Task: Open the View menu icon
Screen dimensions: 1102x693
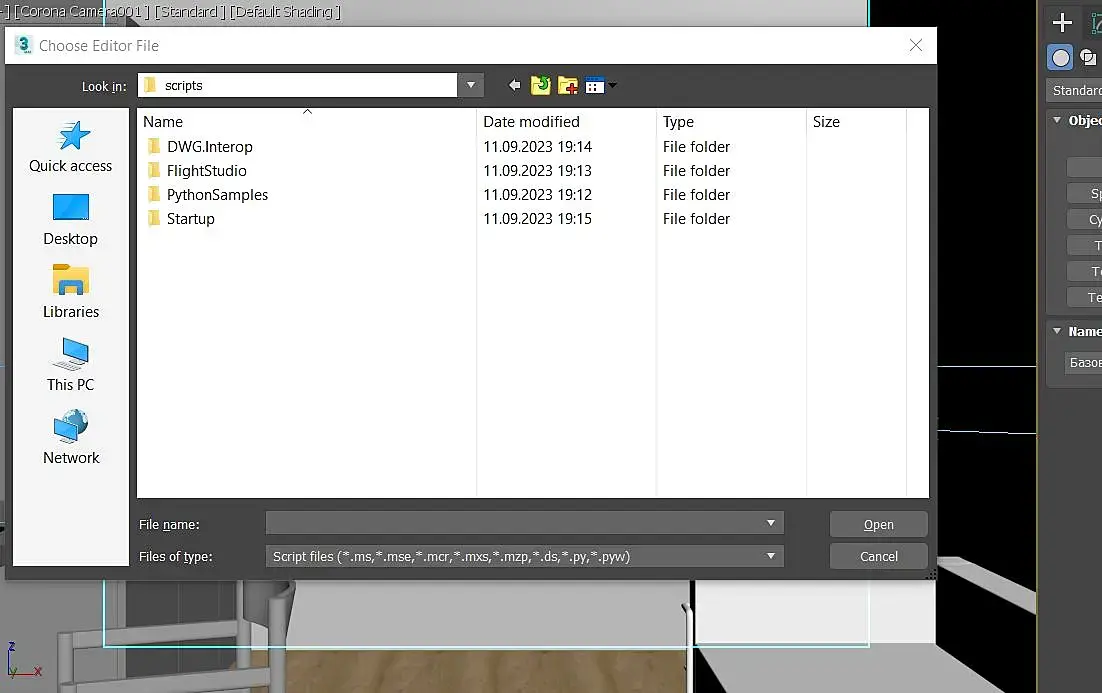Action: [x=595, y=86]
